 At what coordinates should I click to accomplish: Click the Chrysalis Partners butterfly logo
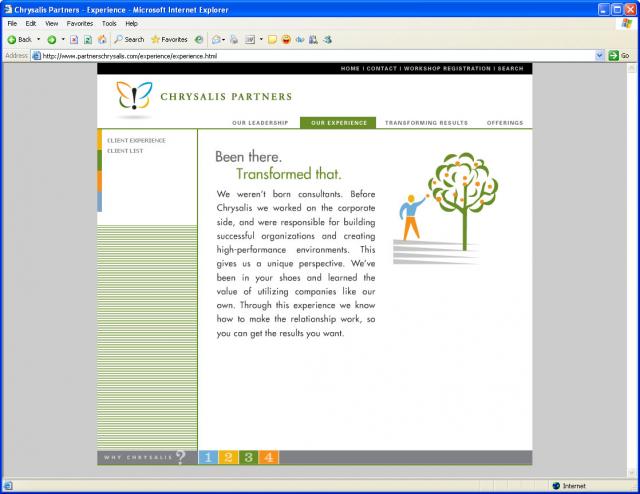pyautogui.click(x=134, y=96)
